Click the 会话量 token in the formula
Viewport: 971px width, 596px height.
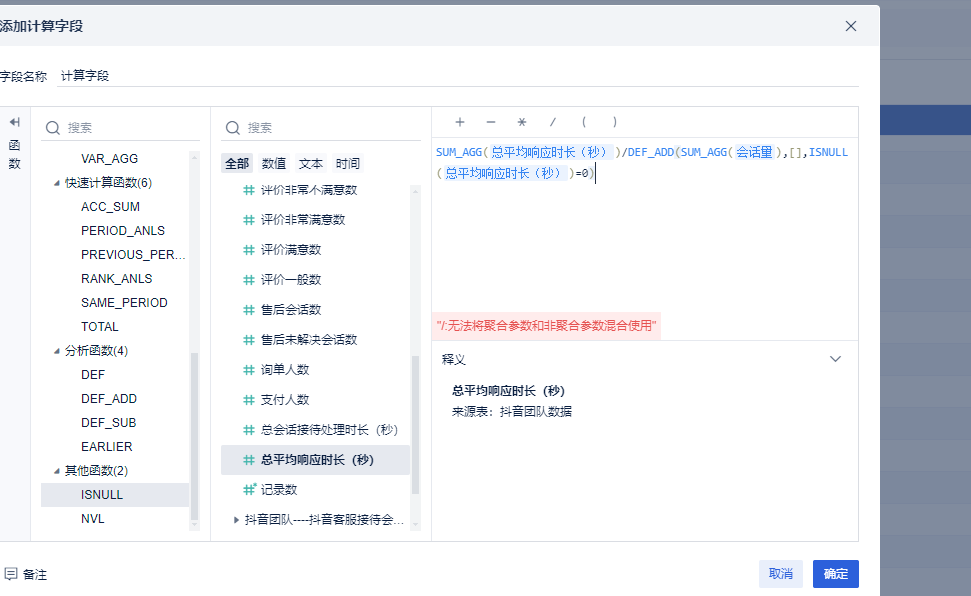tap(754, 152)
